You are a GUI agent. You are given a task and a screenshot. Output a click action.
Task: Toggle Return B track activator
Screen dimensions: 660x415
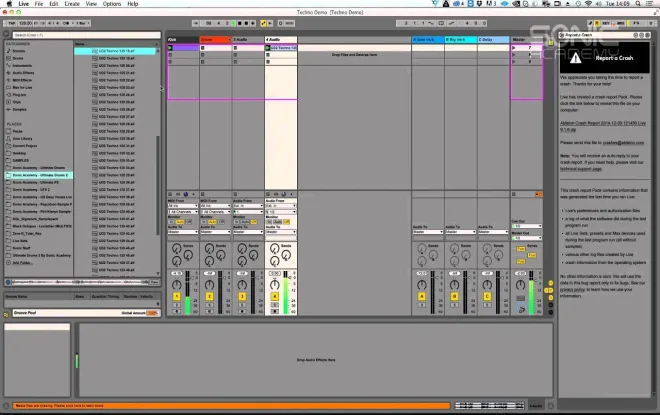454,297
